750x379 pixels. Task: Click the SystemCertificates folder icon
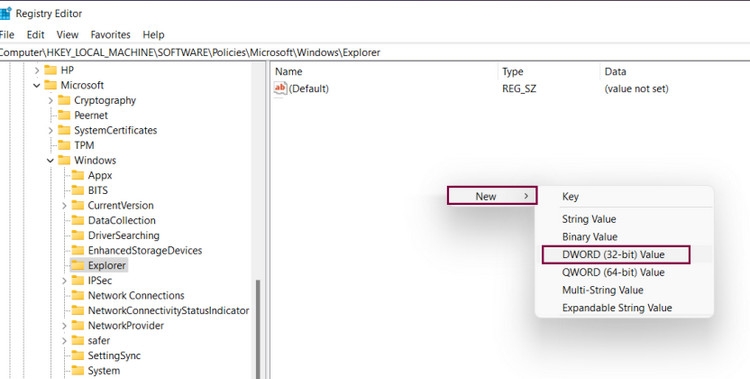click(x=64, y=130)
